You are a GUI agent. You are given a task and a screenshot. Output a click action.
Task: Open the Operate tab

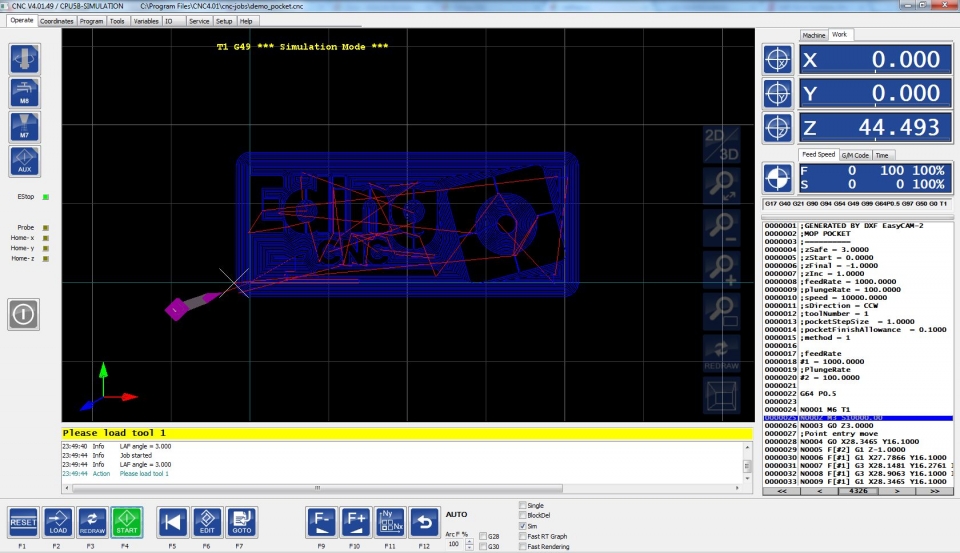22,20
